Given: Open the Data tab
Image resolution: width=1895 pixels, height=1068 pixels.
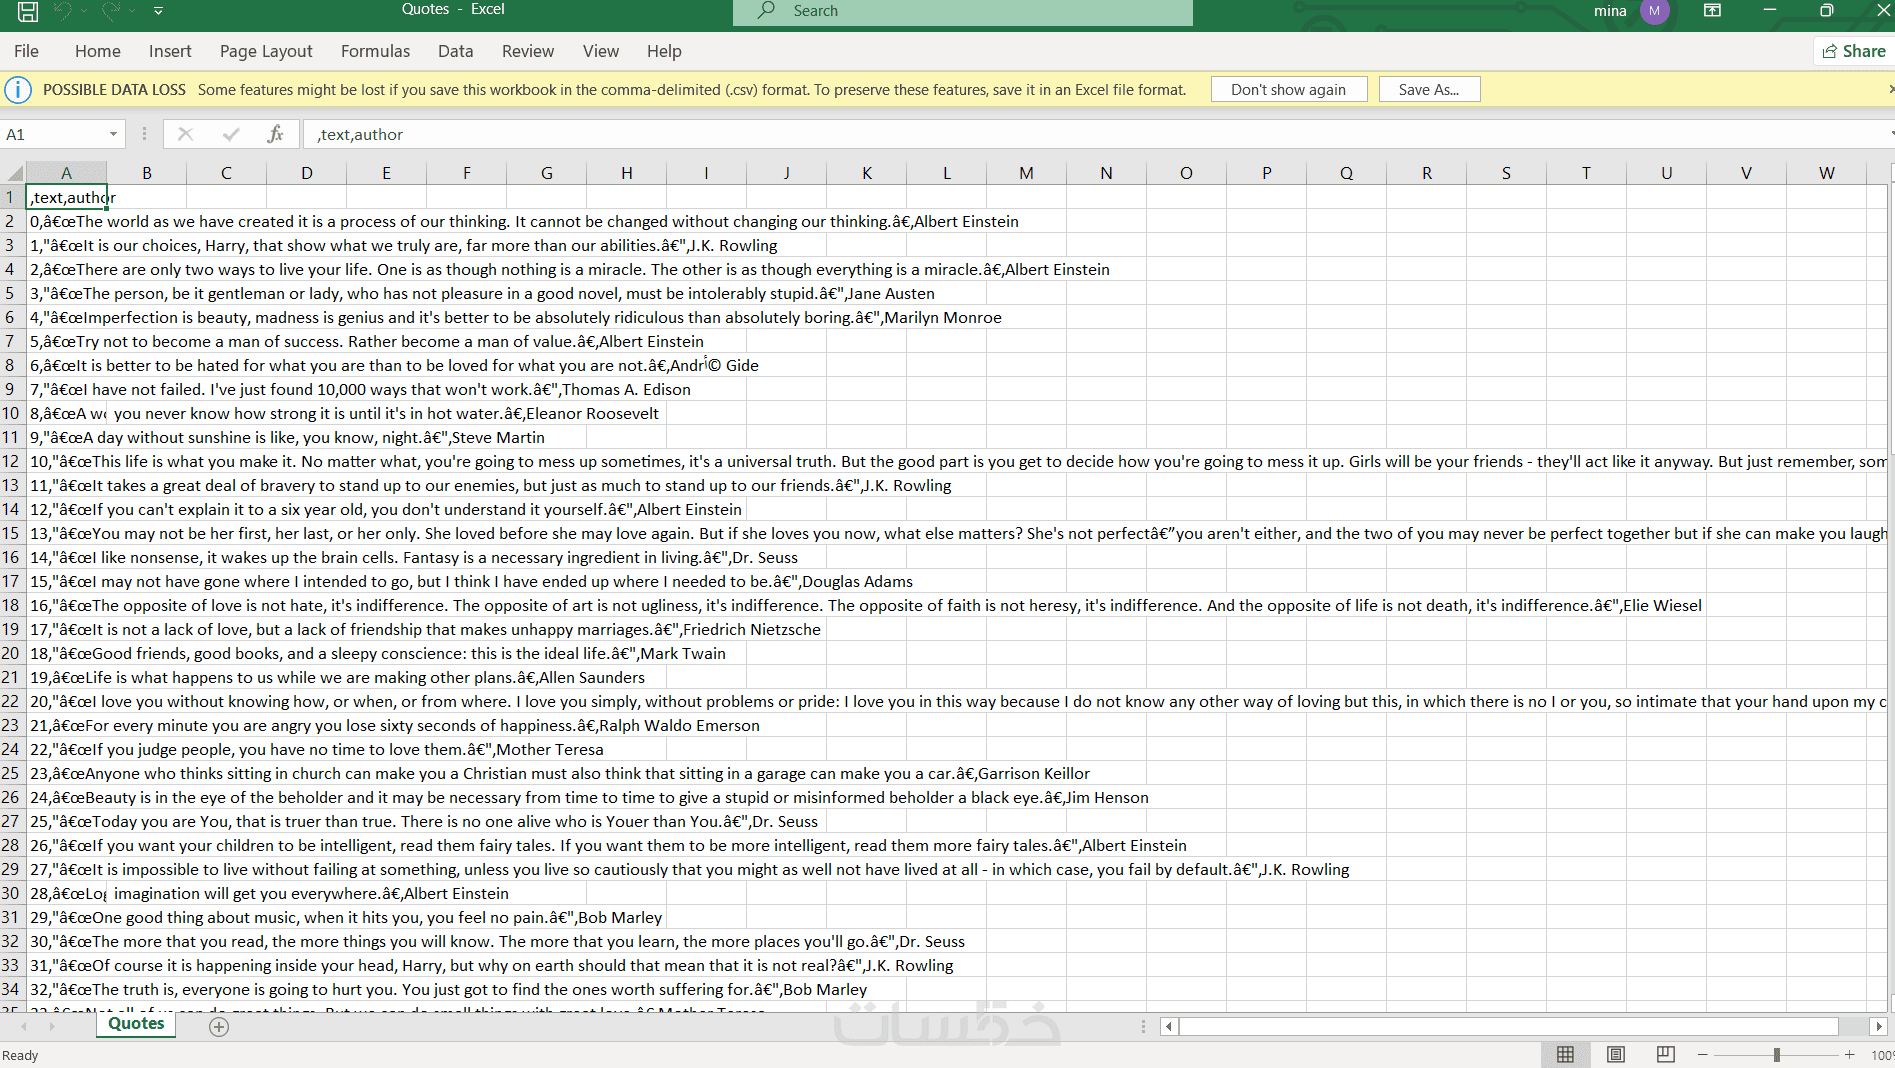Looking at the screenshot, I should (455, 51).
